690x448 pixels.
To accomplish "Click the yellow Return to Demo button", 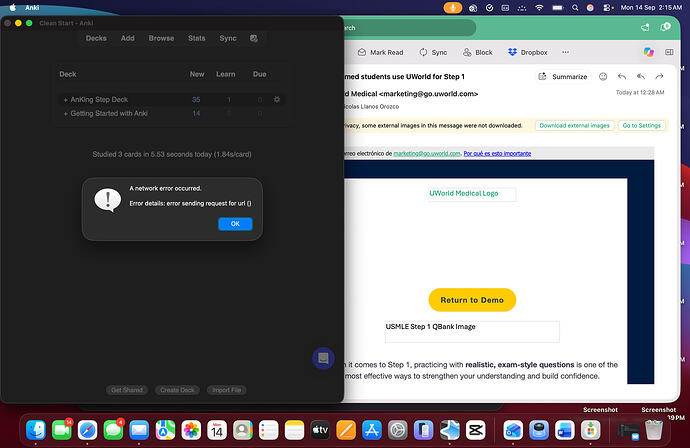I will click(x=472, y=300).
